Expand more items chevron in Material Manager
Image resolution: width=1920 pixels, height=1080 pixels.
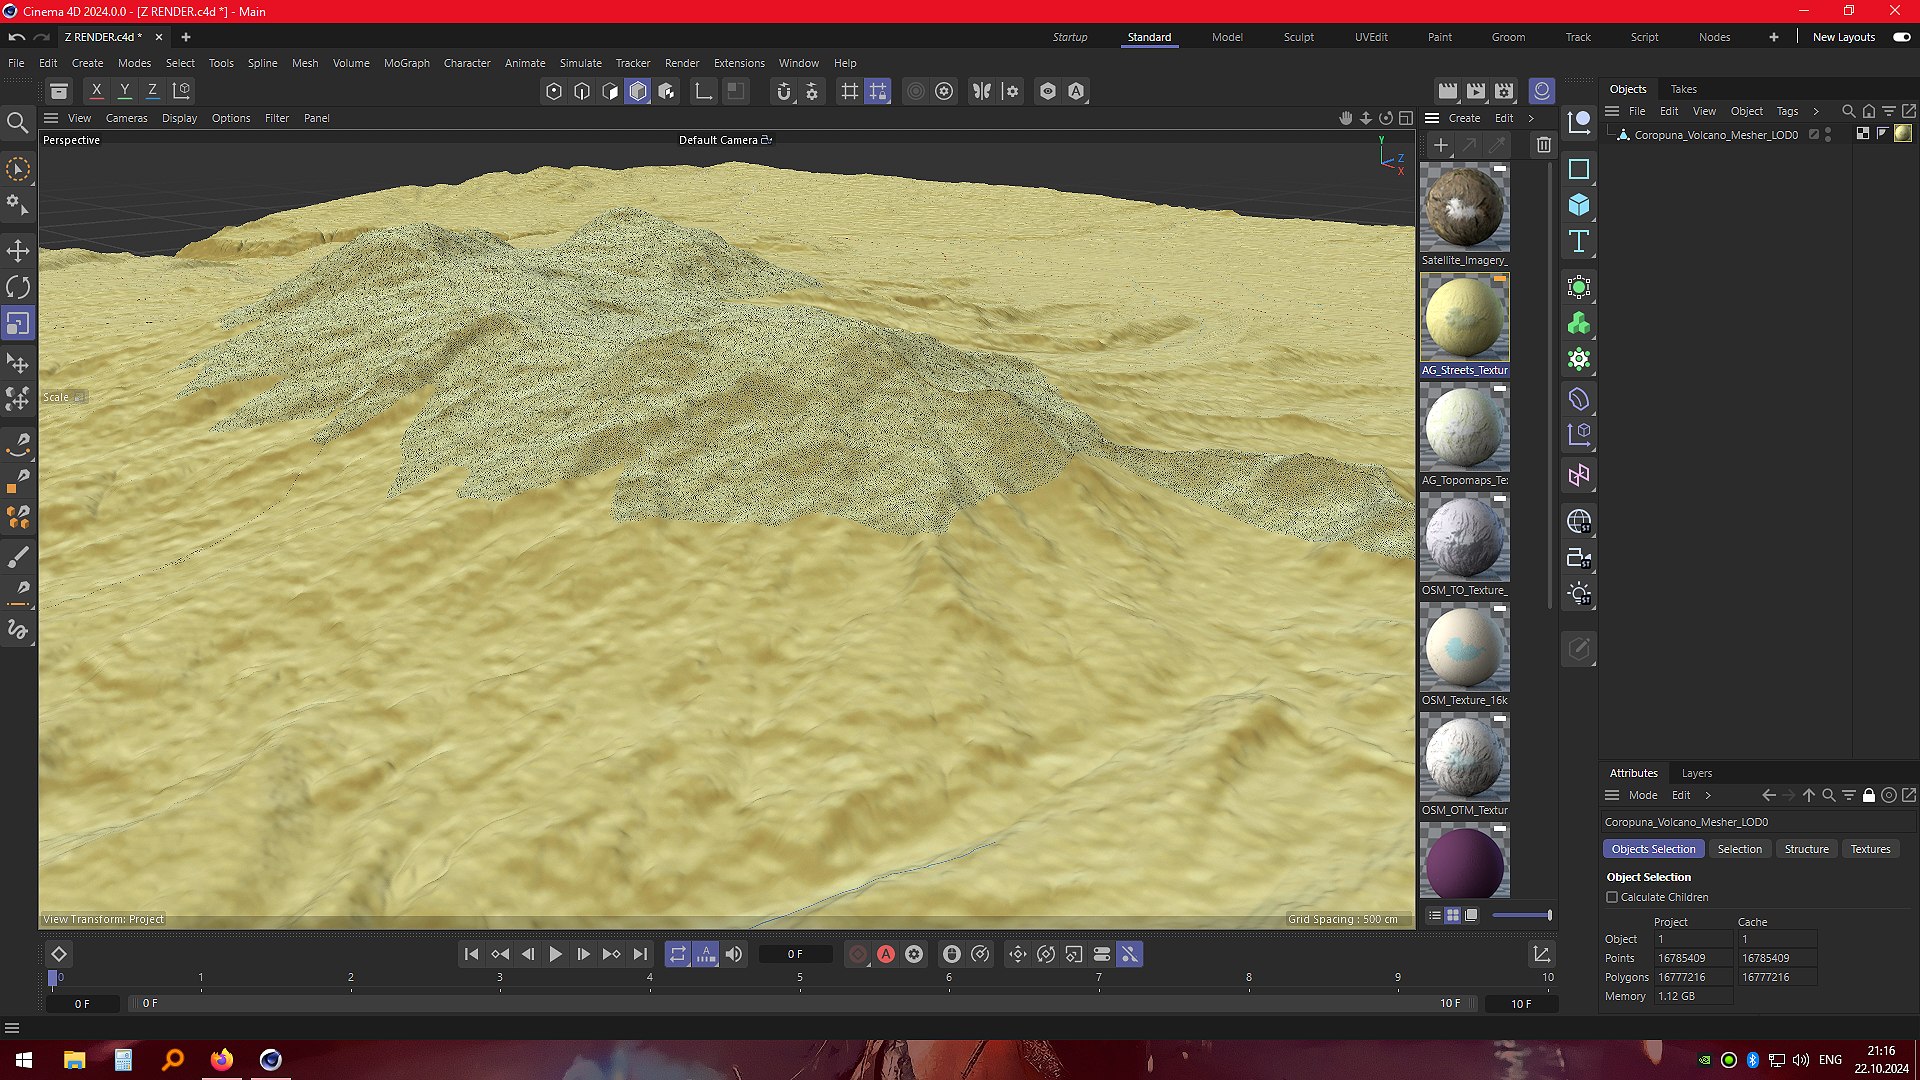(x=1531, y=118)
